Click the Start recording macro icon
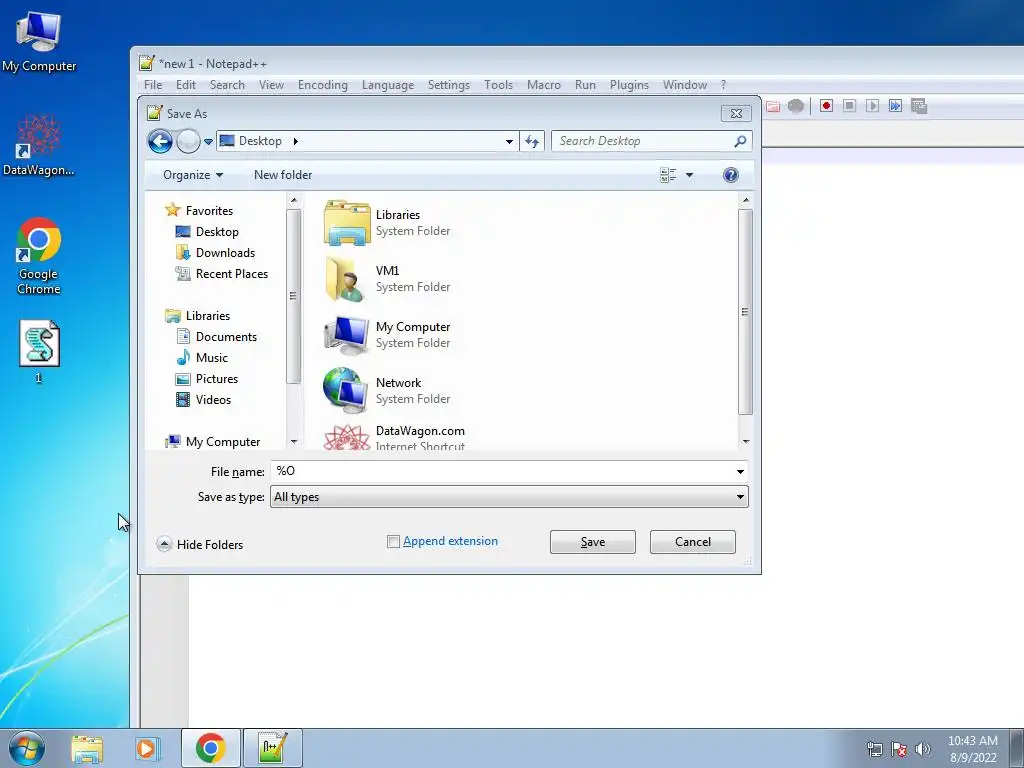The height and width of the screenshot is (768, 1024). pyautogui.click(x=826, y=106)
